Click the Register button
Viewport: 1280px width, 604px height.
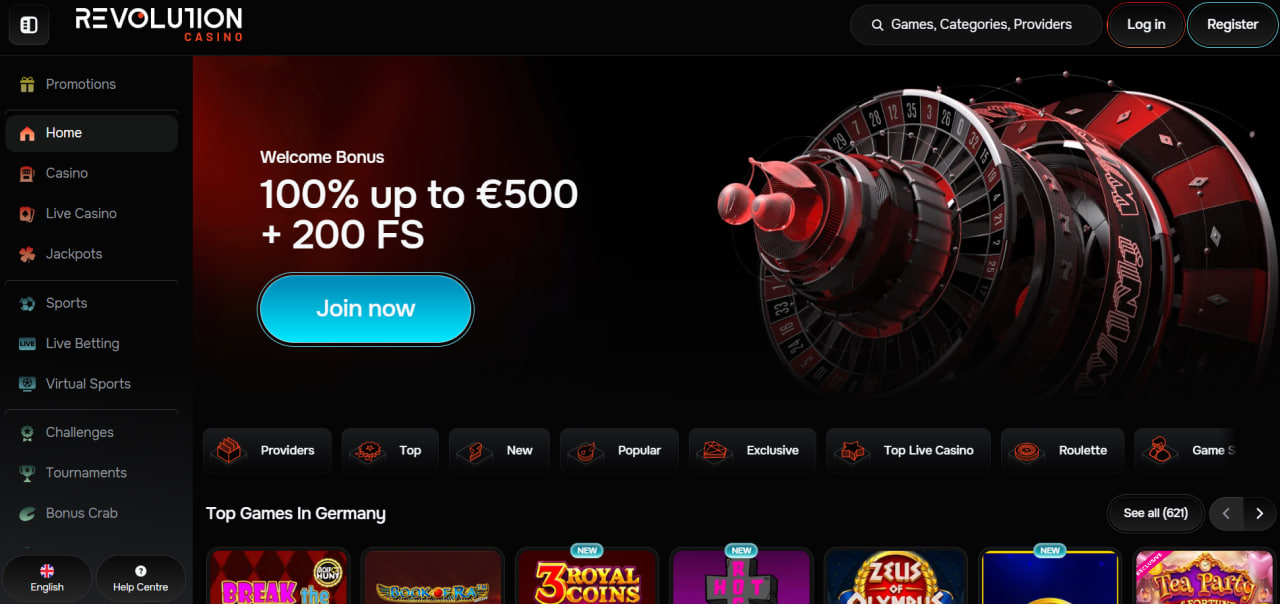(1232, 25)
